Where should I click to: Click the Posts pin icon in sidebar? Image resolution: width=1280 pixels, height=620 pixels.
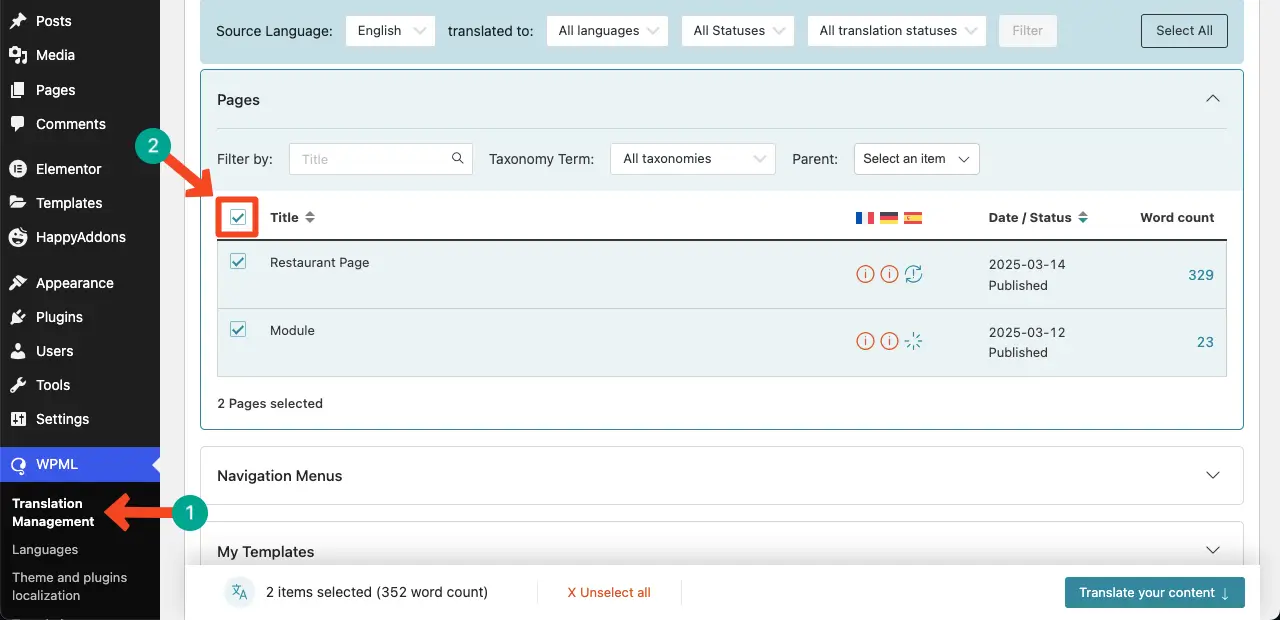[x=18, y=21]
